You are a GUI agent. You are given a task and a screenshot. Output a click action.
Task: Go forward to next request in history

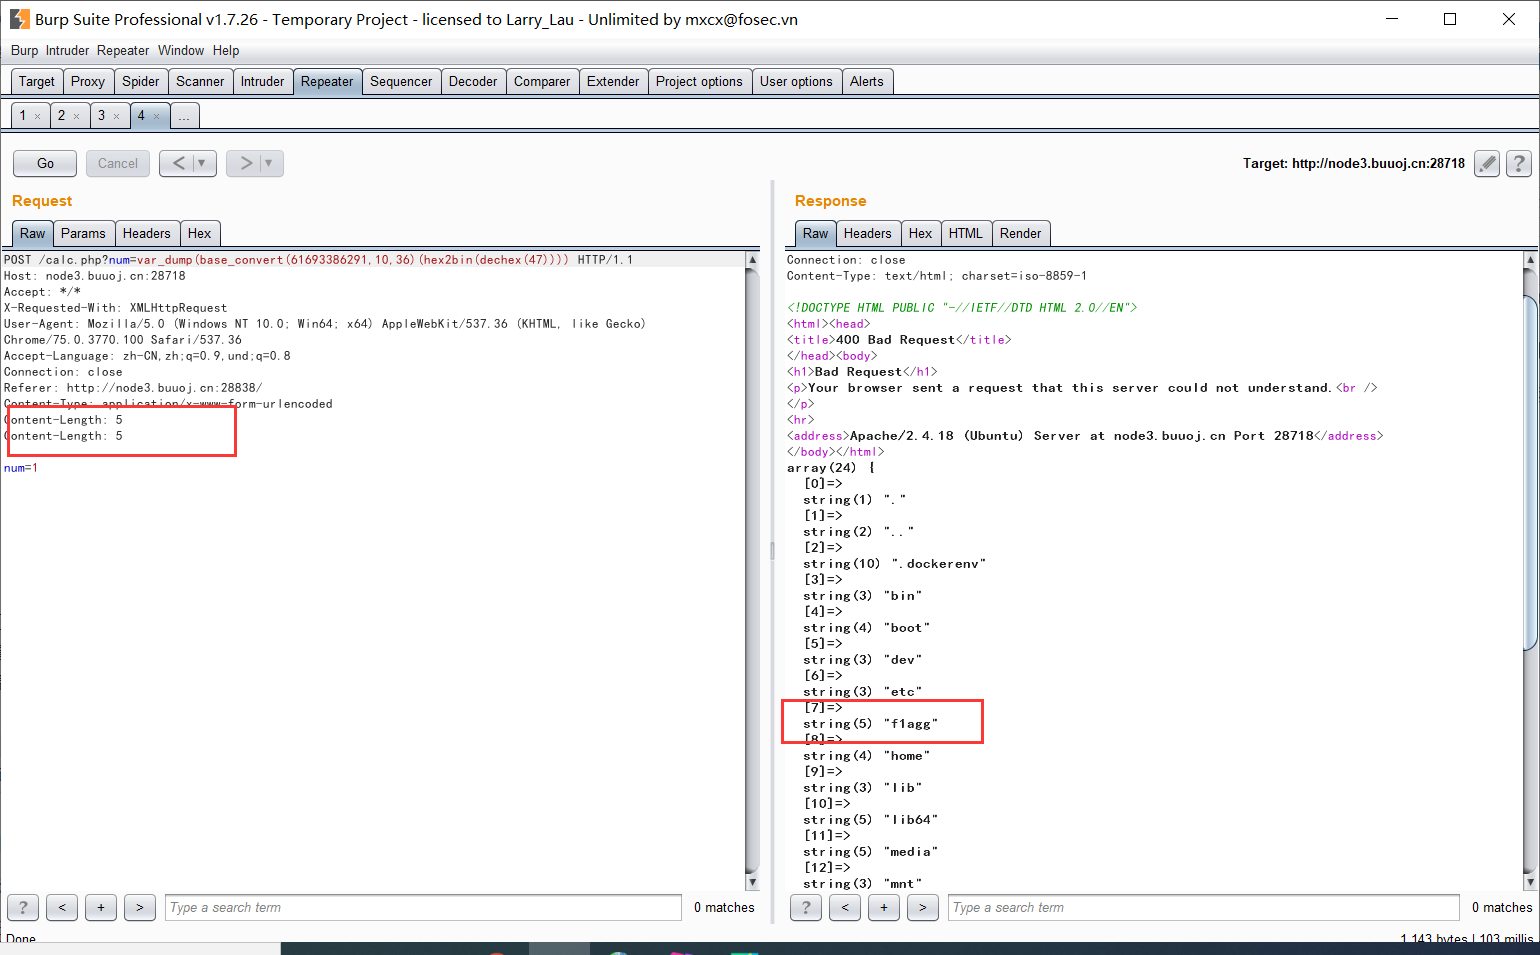click(x=246, y=163)
